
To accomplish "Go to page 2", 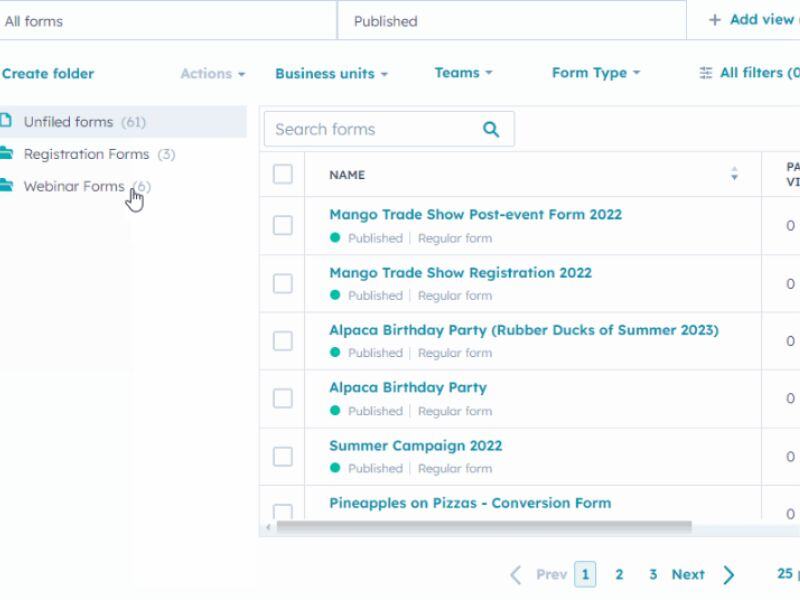I will 619,574.
